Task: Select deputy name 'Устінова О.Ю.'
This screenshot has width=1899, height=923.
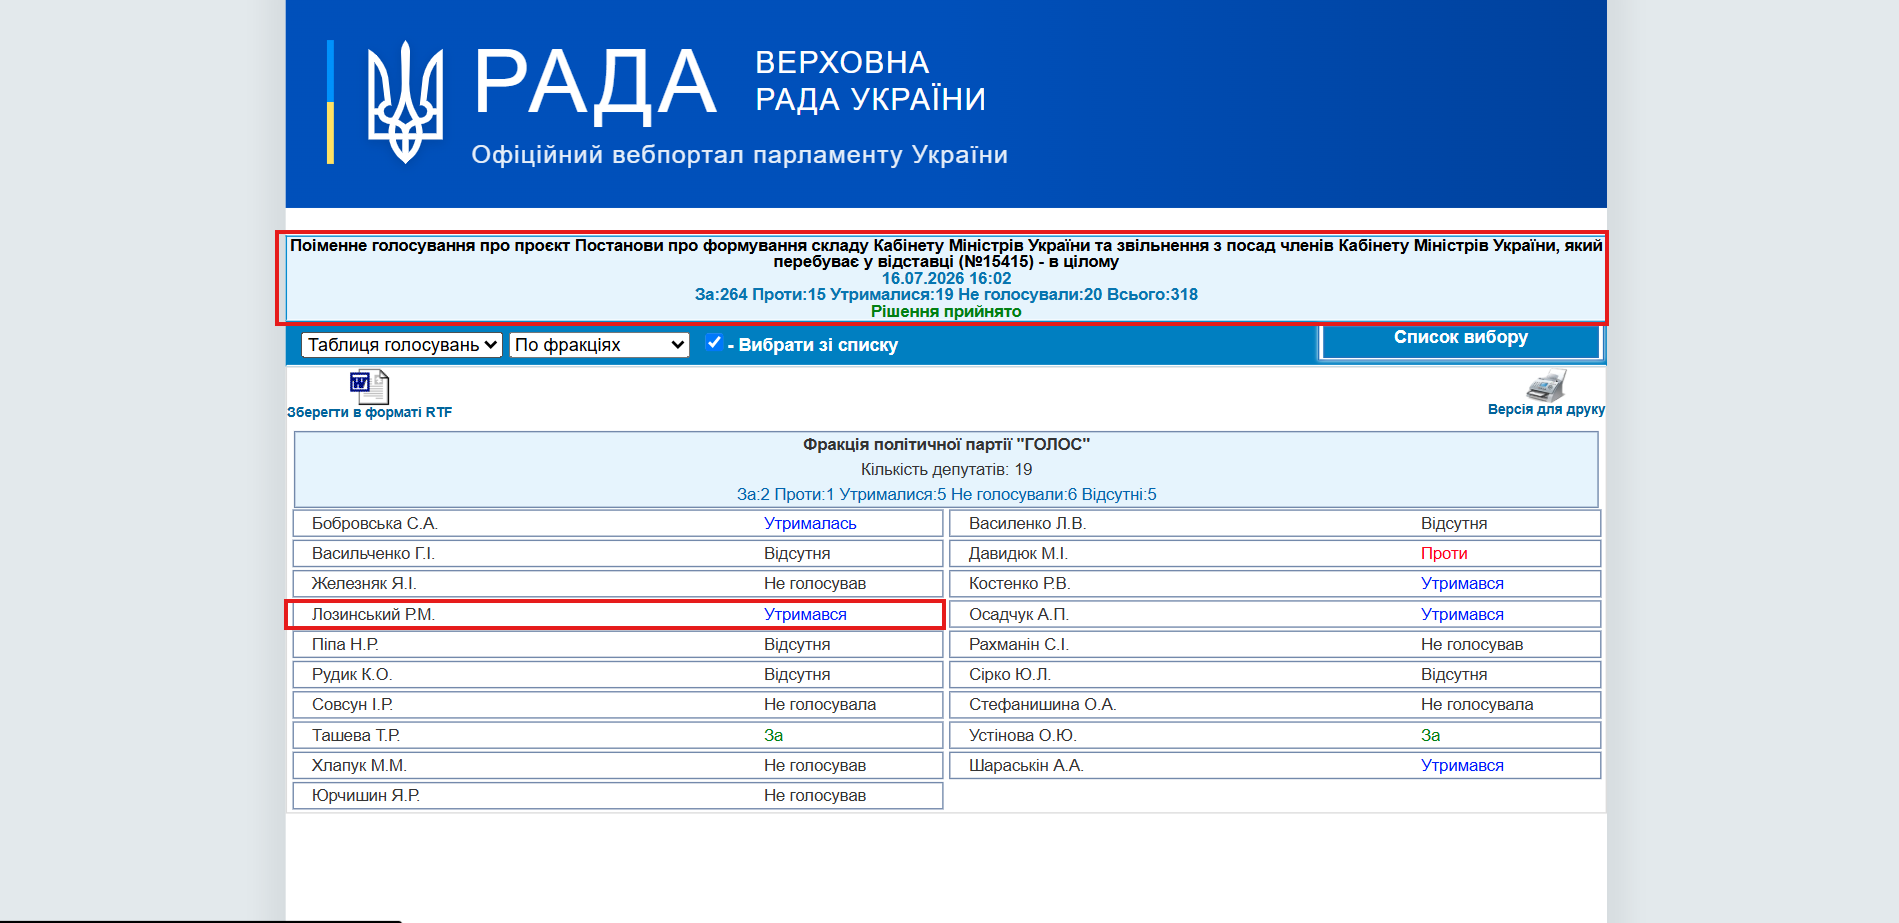Action: [x=1023, y=736]
